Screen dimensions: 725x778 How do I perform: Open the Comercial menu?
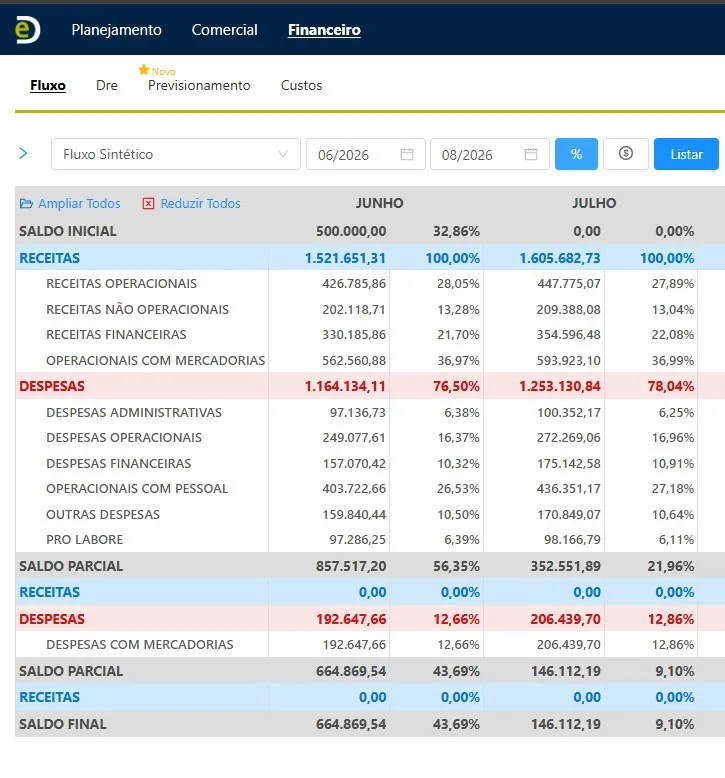(225, 30)
